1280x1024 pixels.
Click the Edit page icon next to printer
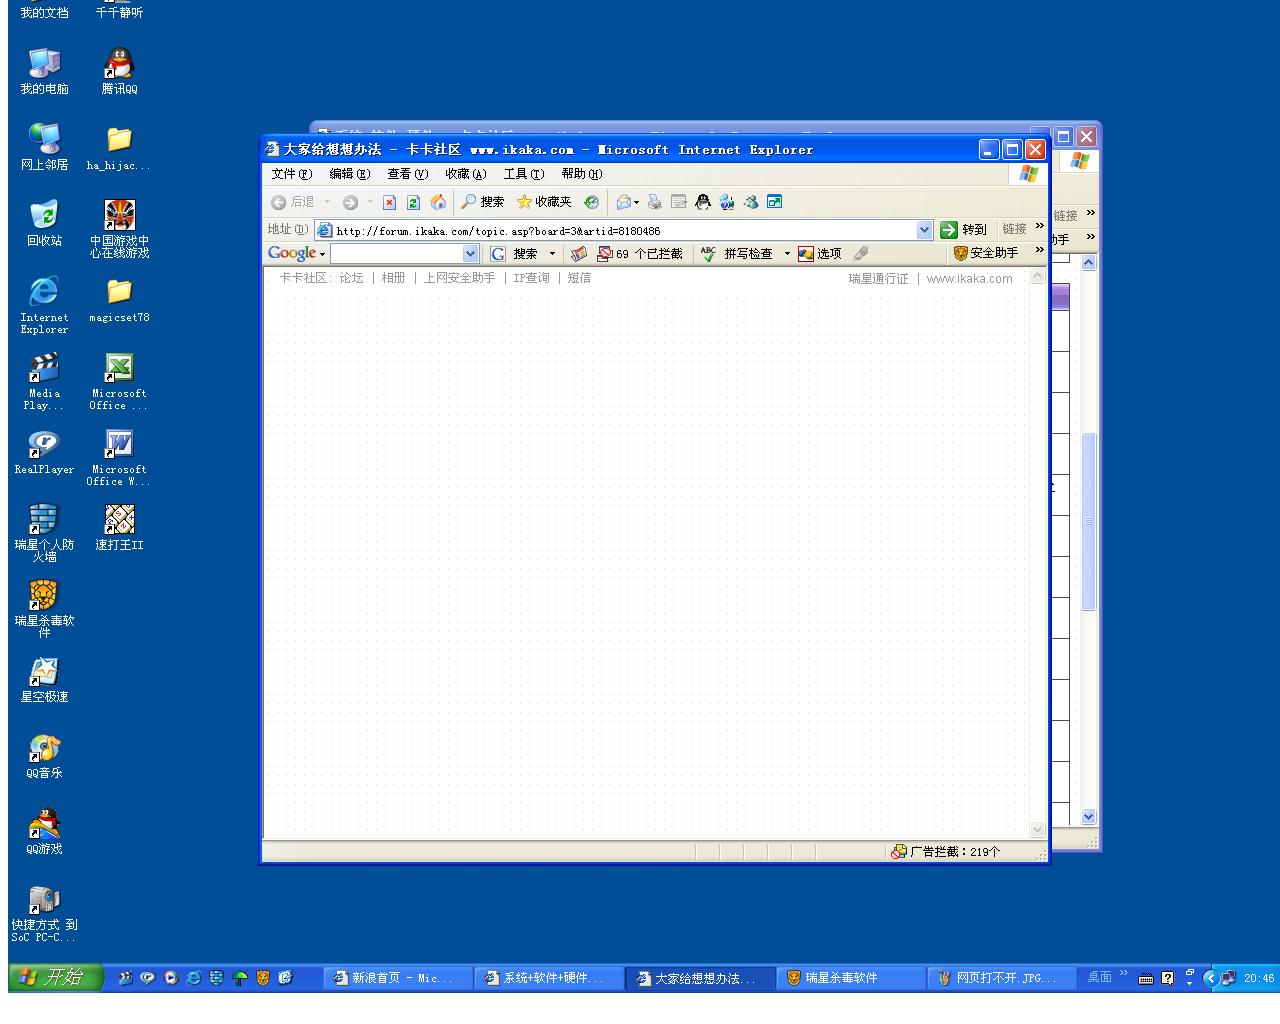pos(679,202)
